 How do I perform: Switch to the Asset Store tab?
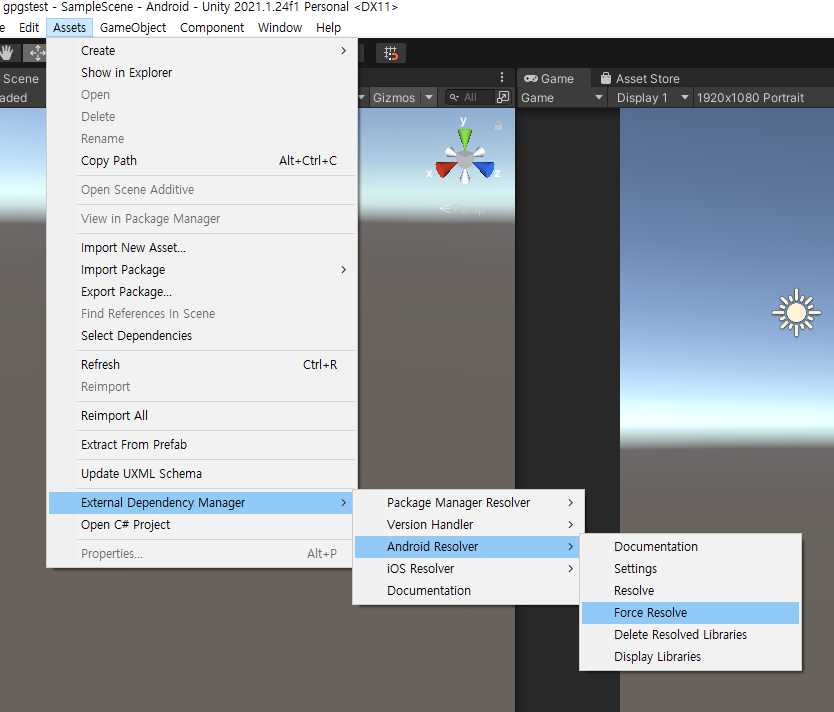(640, 79)
